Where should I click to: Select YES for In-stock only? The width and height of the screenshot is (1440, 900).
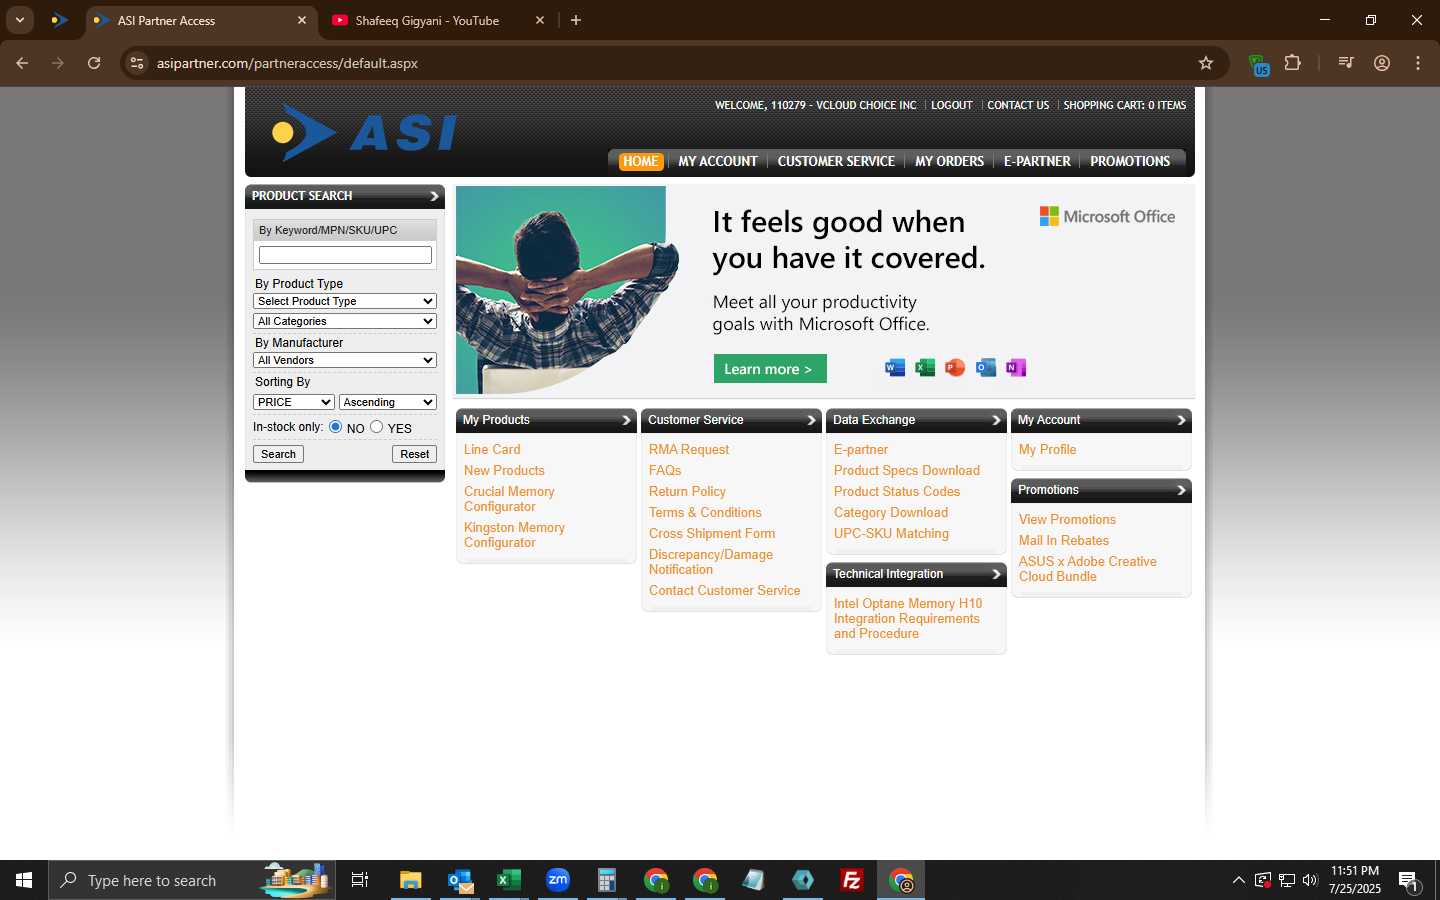376,427
